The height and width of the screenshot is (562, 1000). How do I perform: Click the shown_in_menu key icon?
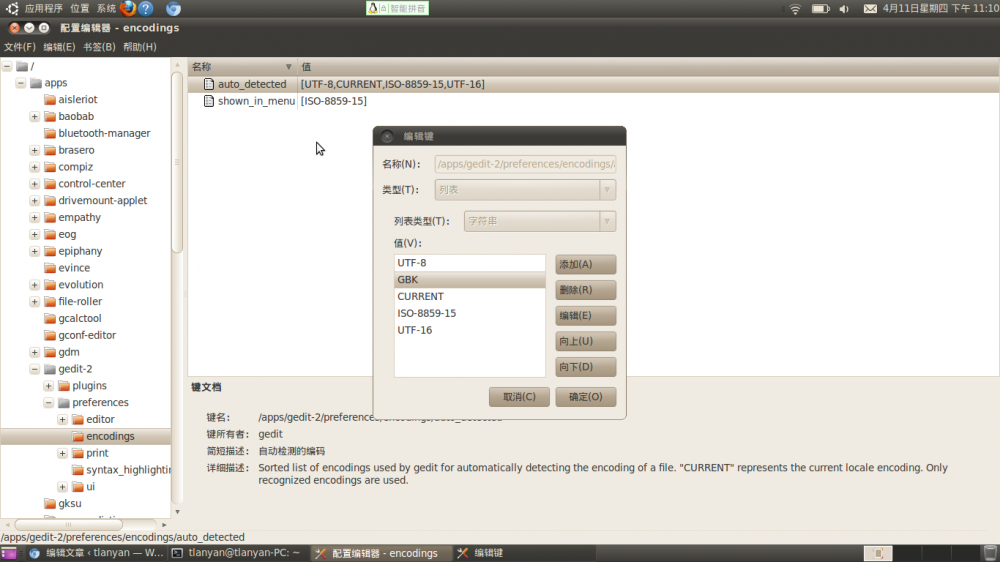click(208, 101)
